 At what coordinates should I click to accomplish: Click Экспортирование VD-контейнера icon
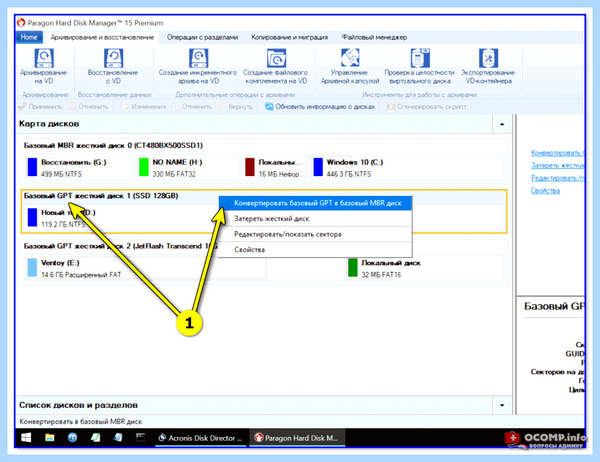click(x=488, y=58)
